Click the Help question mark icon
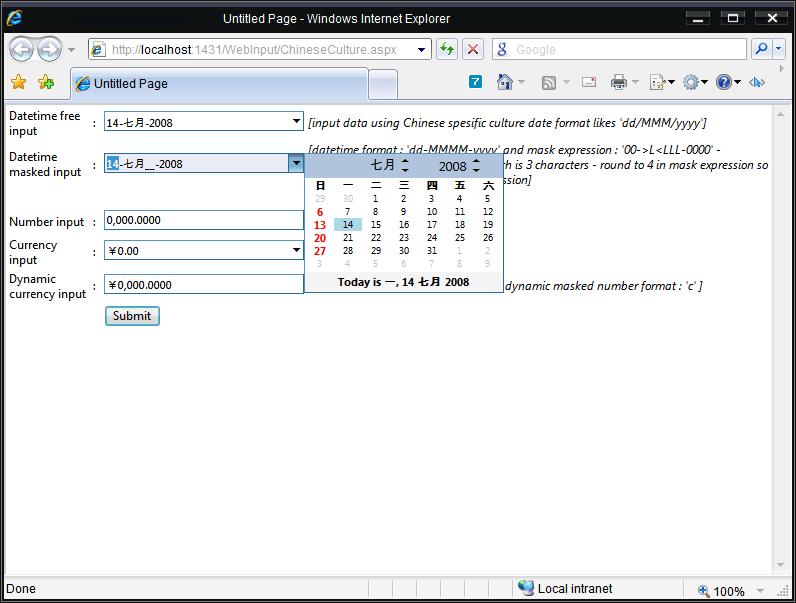 (x=723, y=83)
